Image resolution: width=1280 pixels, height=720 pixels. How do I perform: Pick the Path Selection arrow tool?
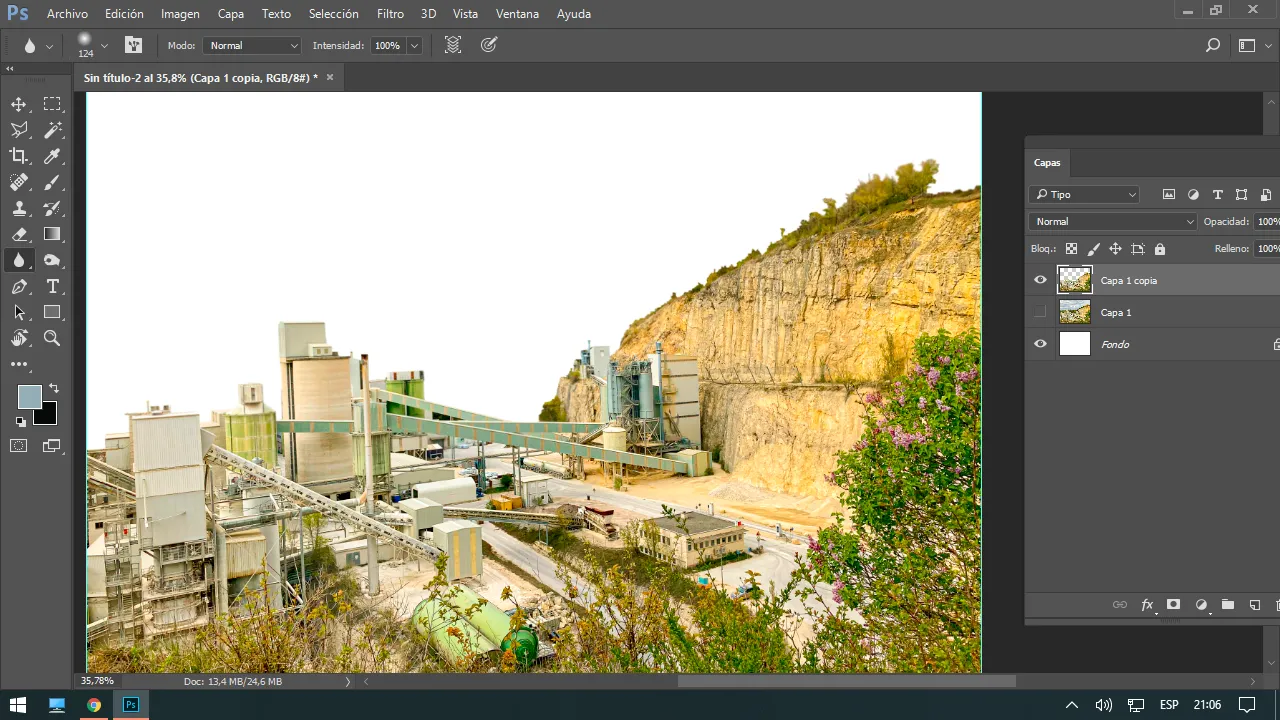coord(19,312)
